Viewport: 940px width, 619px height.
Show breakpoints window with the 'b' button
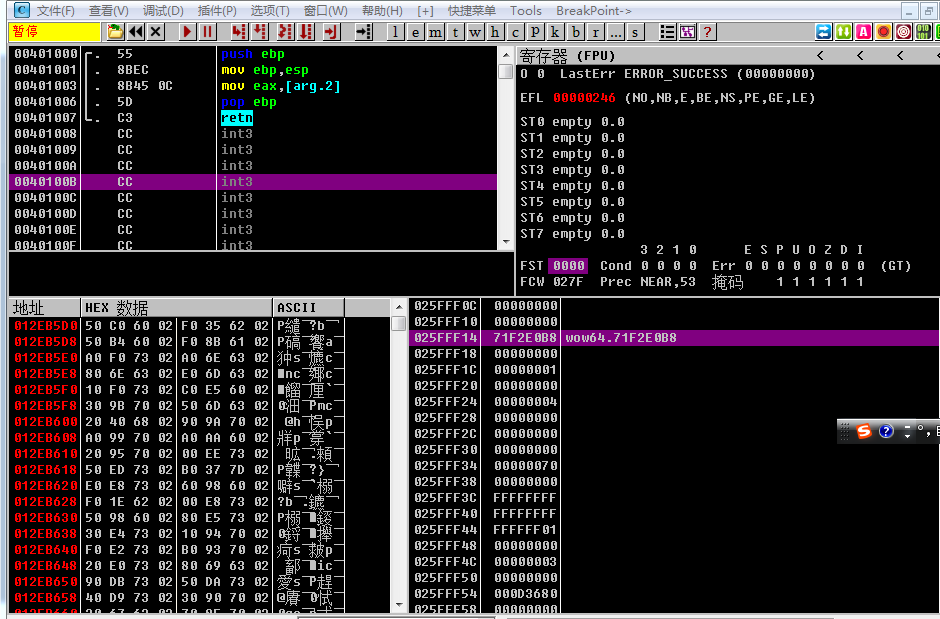pos(576,32)
